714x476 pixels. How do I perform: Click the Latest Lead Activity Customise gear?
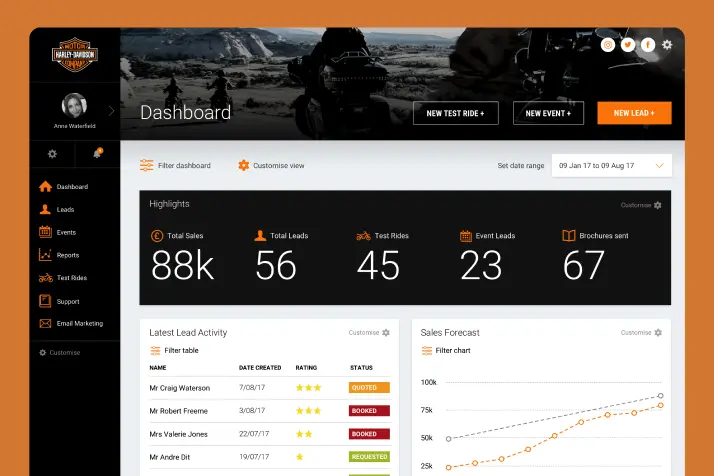[x=386, y=333]
